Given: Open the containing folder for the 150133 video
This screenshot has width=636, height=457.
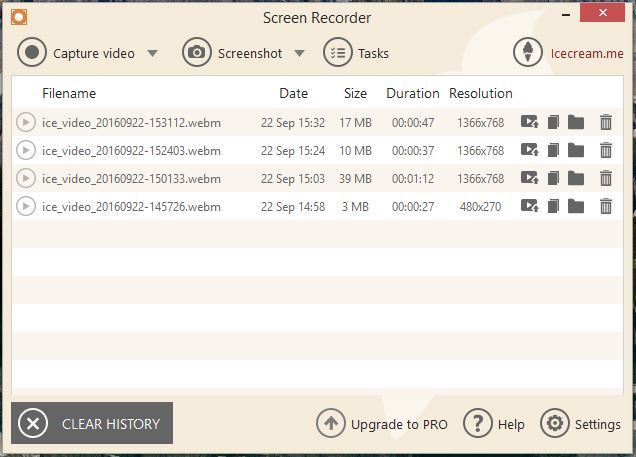Looking at the screenshot, I should pyautogui.click(x=576, y=179).
